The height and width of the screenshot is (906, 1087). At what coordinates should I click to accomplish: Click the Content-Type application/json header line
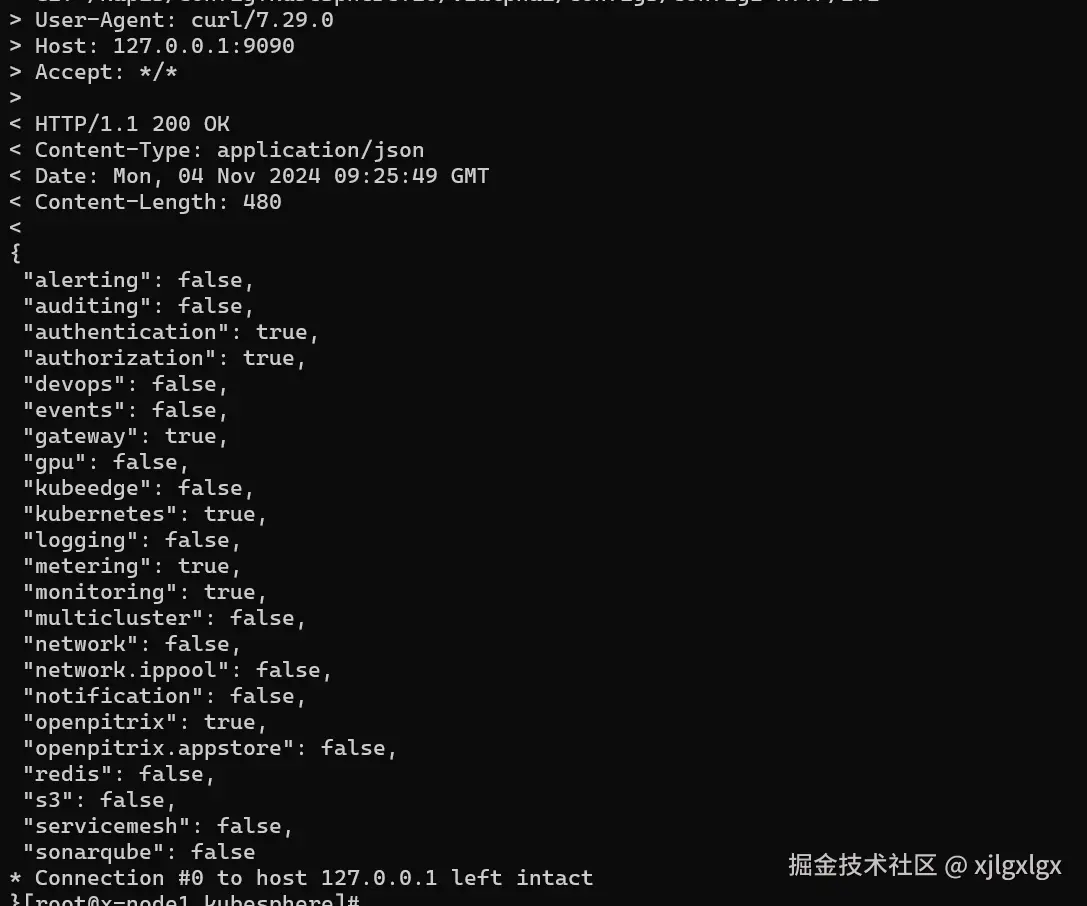click(x=216, y=150)
